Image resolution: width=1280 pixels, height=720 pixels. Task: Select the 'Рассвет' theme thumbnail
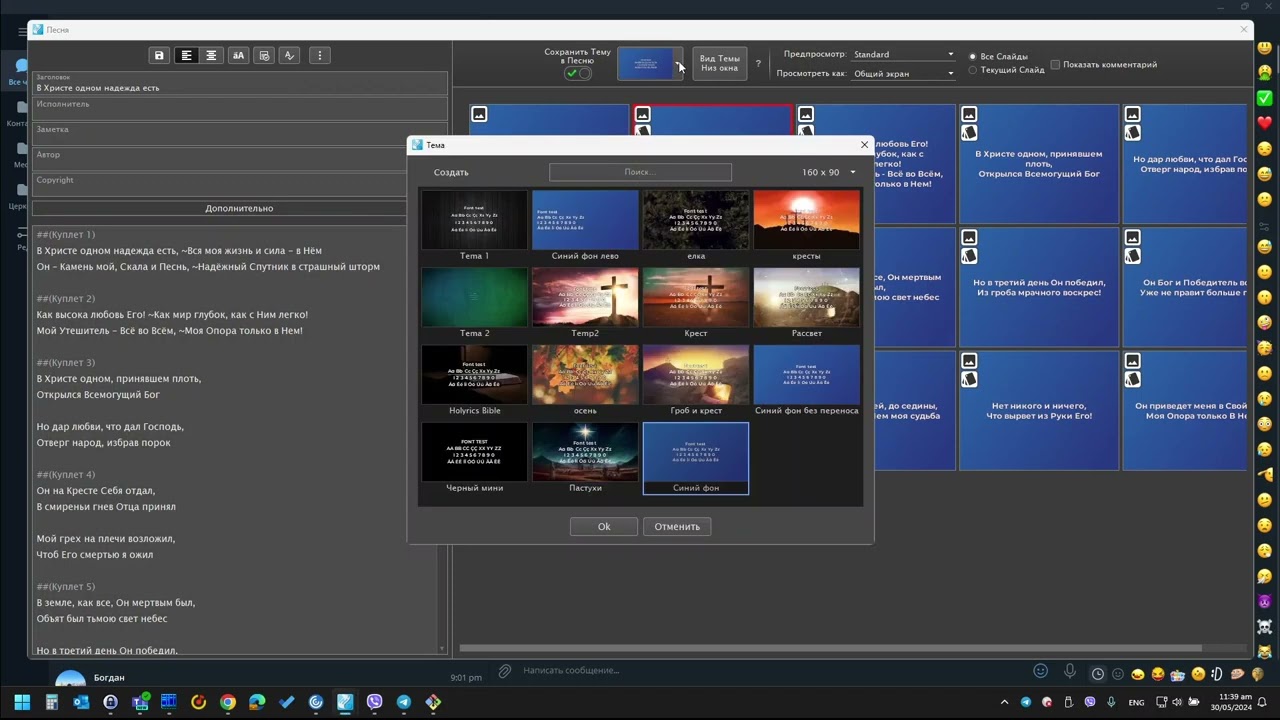pyautogui.click(x=806, y=303)
